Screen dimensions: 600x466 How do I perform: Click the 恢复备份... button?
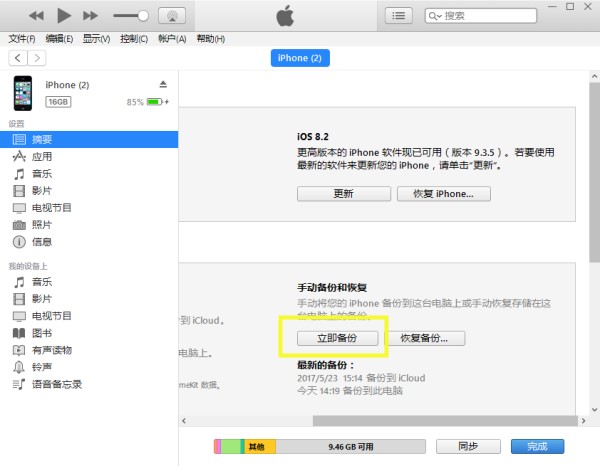(424, 338)
